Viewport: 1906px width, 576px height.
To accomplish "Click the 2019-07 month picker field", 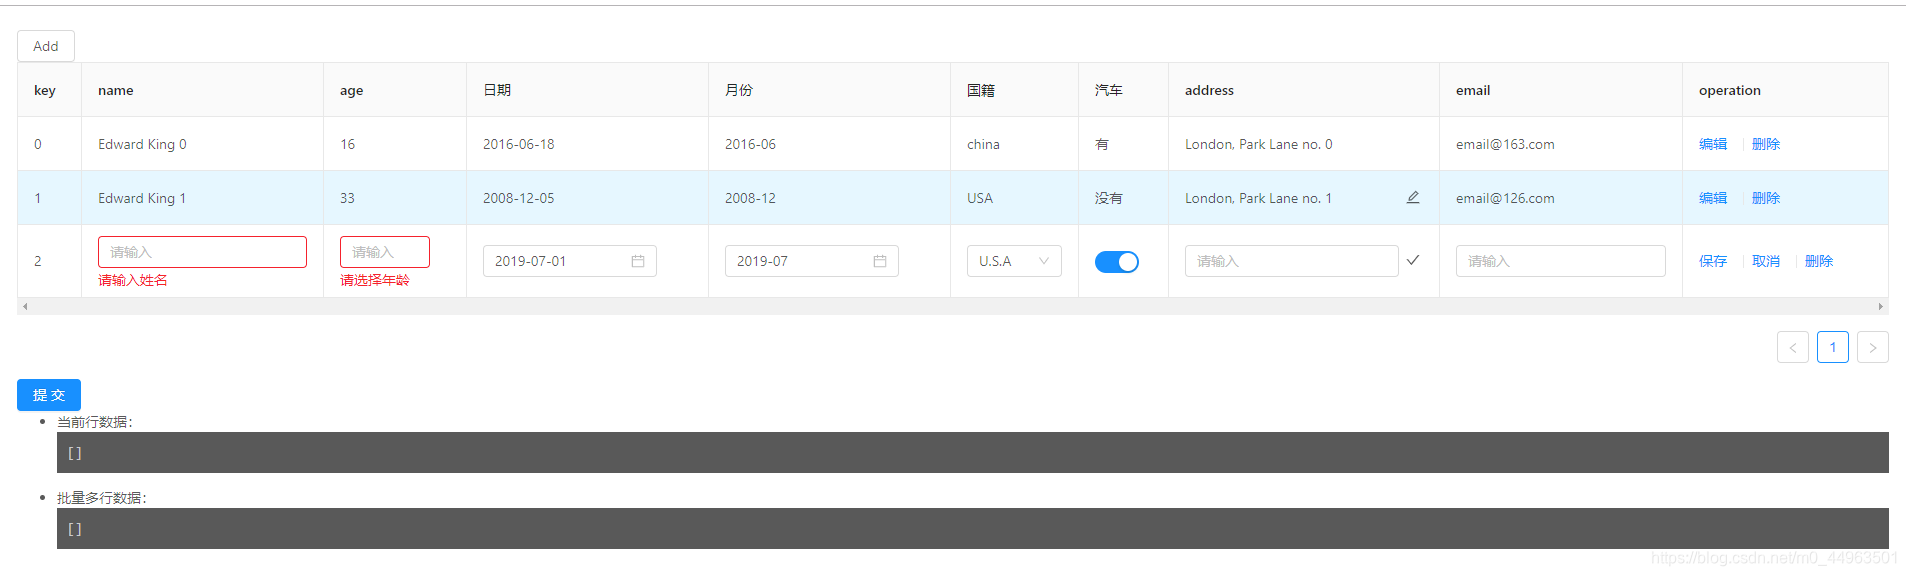I will (x=812, y=261).
